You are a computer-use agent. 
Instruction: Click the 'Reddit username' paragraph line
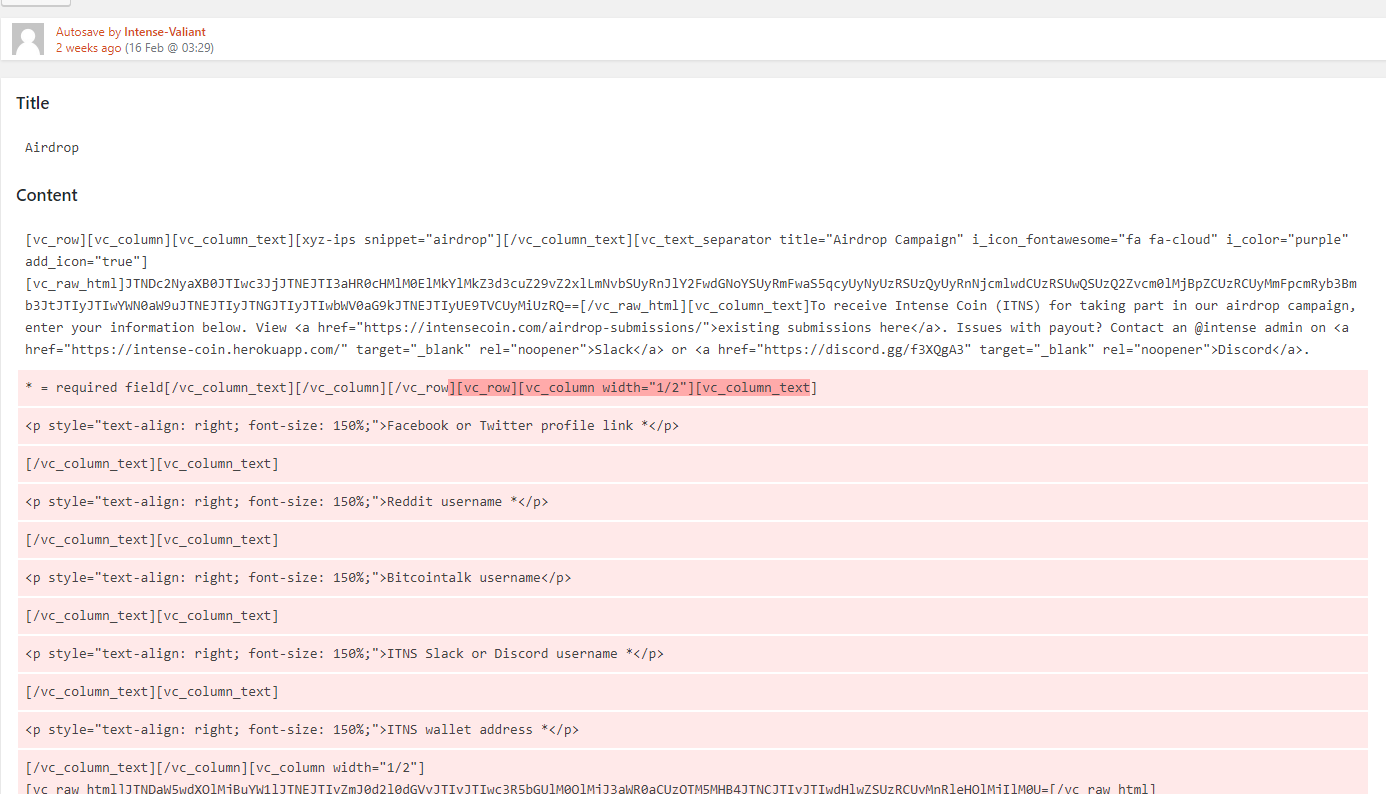(692, 502)
